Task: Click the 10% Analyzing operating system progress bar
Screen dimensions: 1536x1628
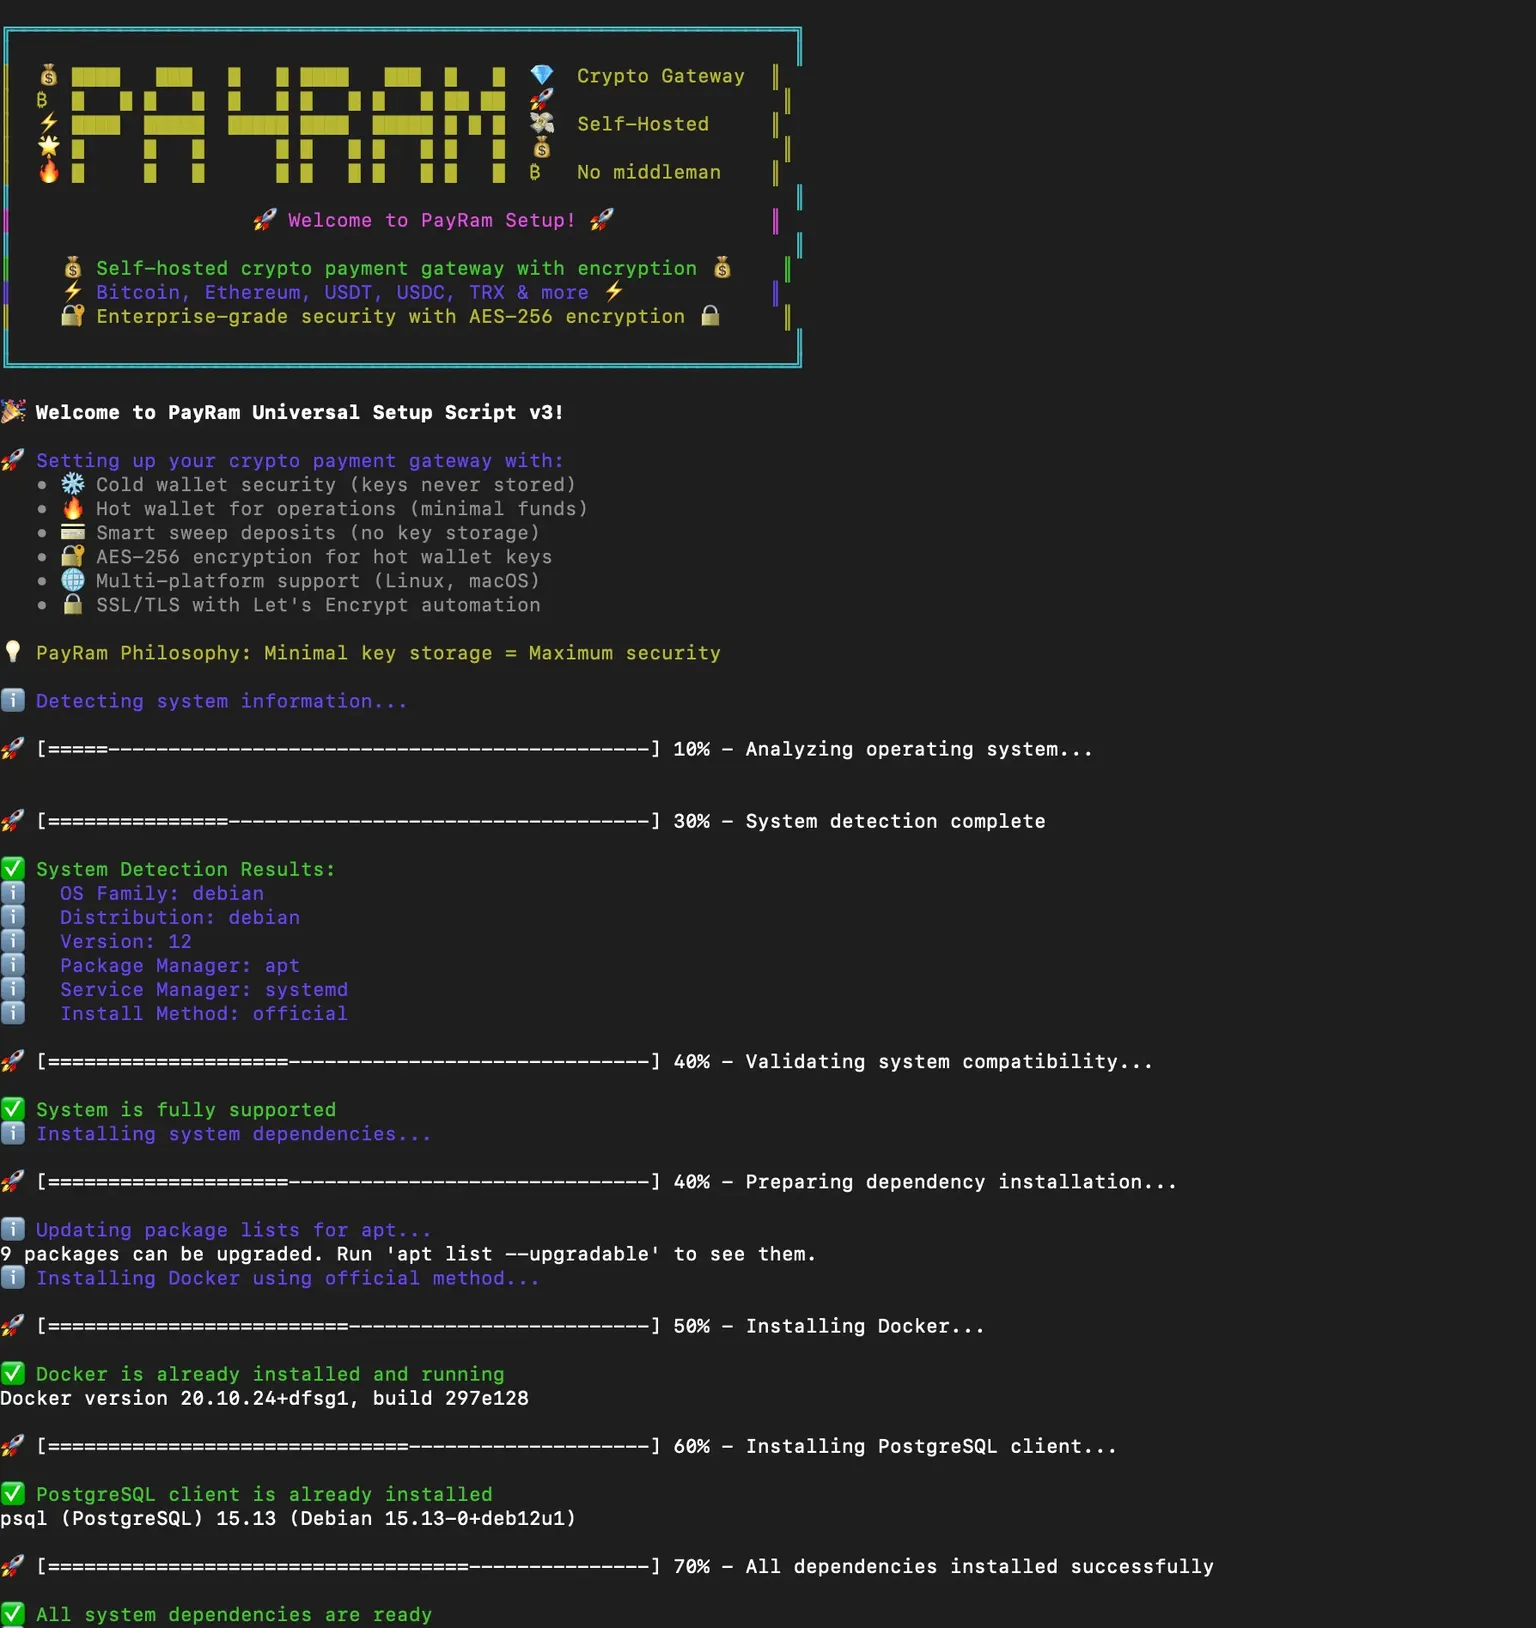Action: tap(349, 749)
